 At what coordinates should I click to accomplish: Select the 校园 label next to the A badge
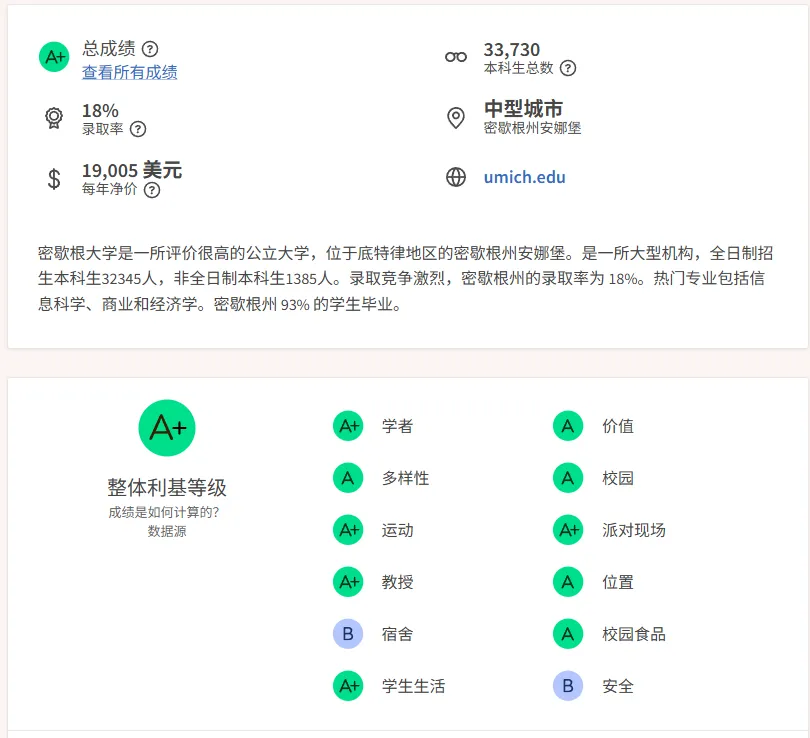point(618,478)
